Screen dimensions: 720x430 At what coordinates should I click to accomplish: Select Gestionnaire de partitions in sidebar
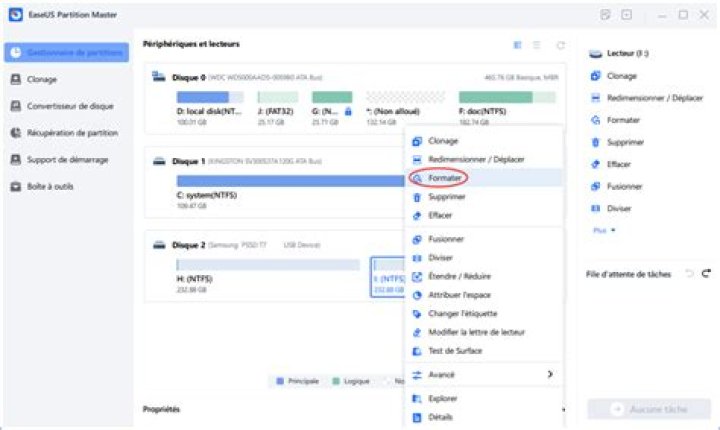pos(67,52)
